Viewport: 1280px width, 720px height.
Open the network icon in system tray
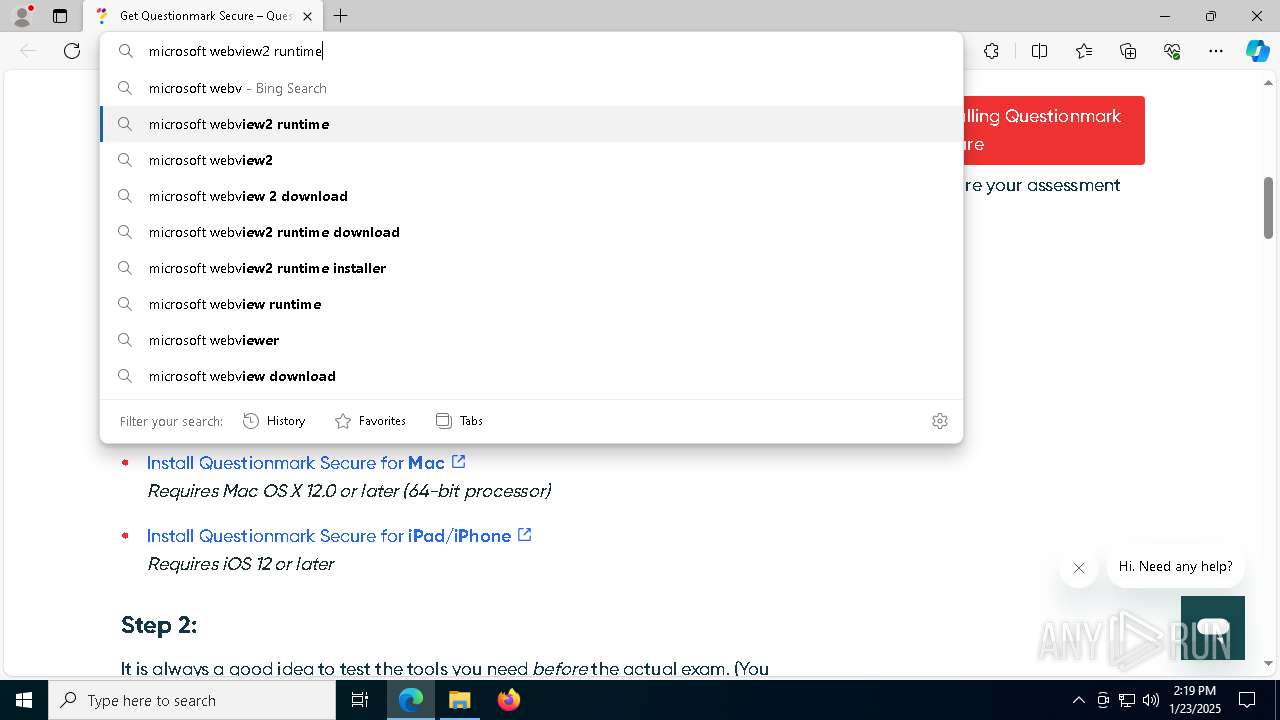[x=1127, y=700]
